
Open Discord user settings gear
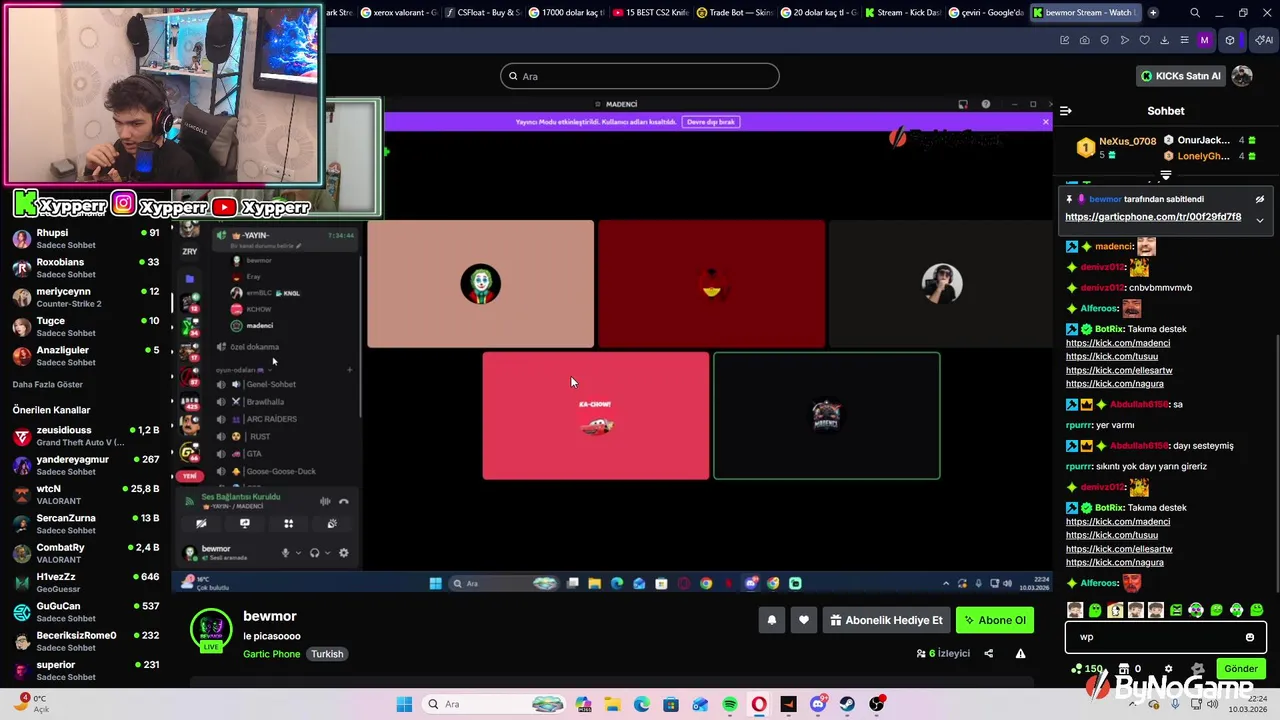[x=344, y=553]
